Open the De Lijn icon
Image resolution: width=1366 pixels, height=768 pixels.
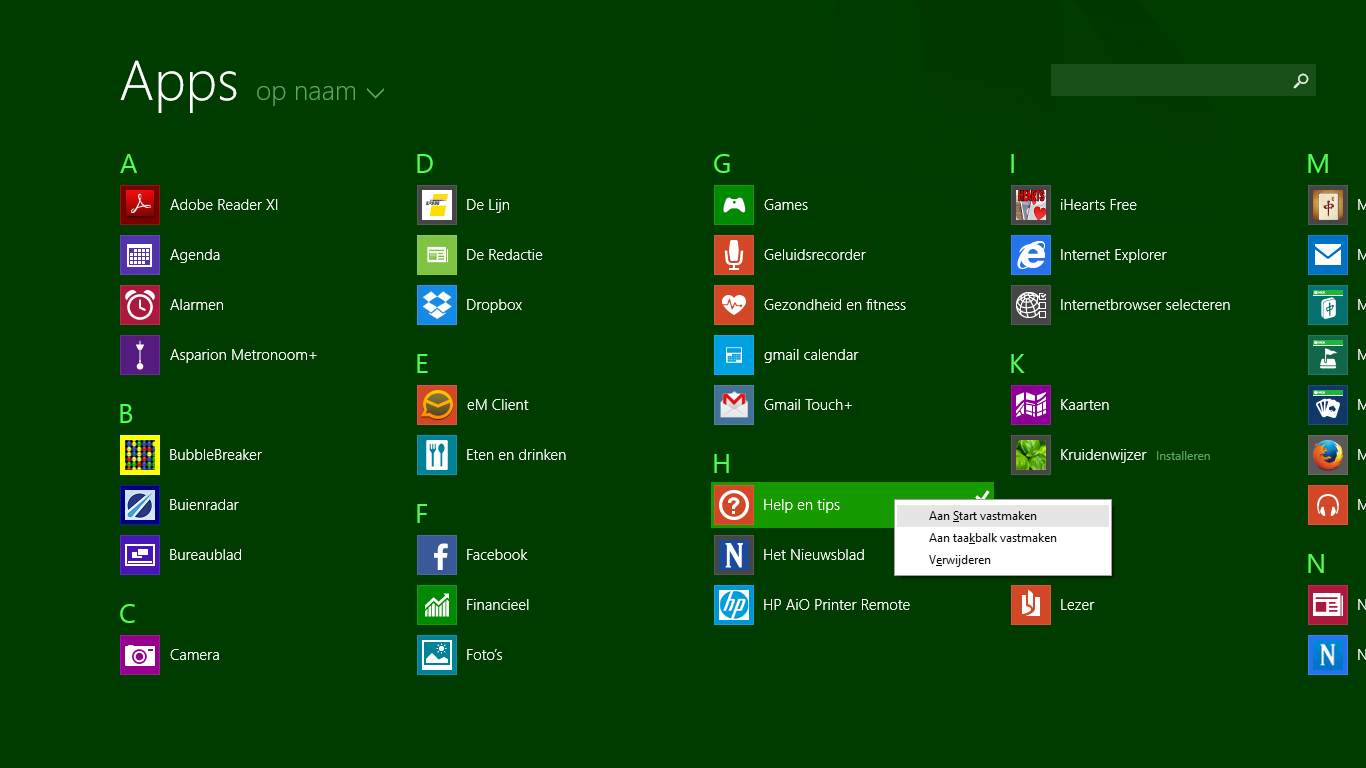pyautogui.click(x=437, y=205)
